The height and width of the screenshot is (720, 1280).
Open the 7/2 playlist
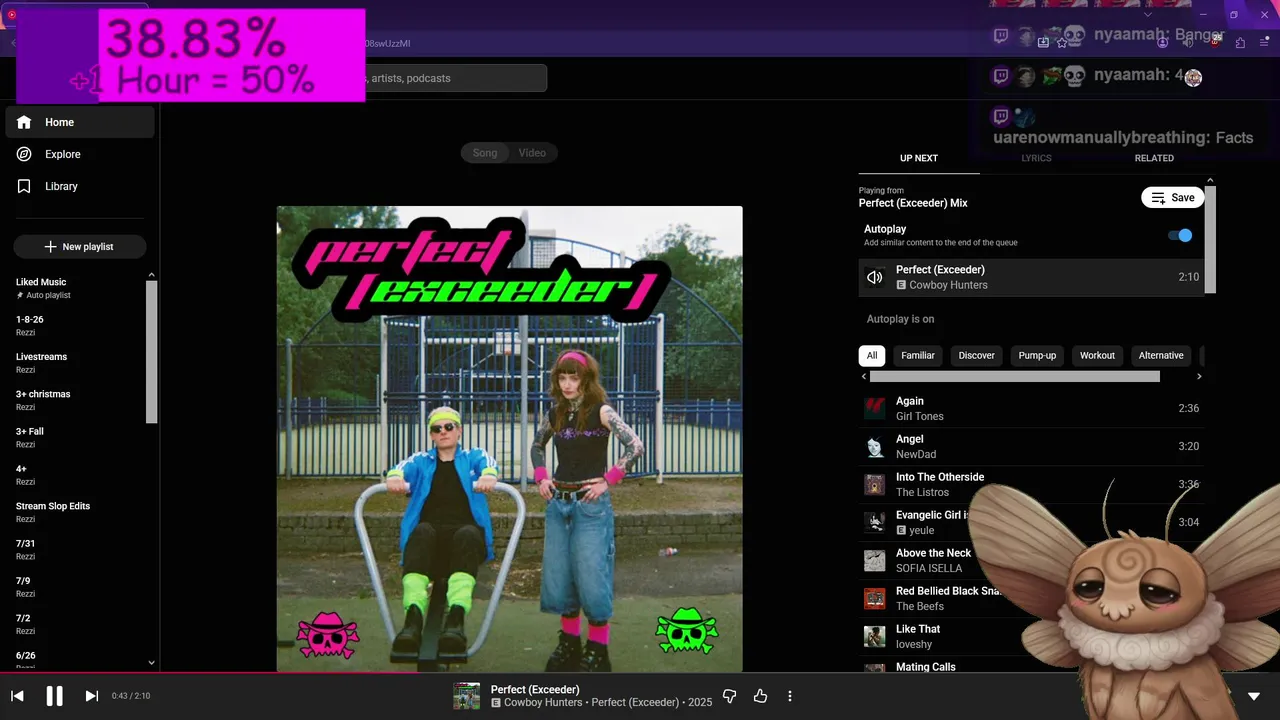pyautogui.click(x=78, y=624)
